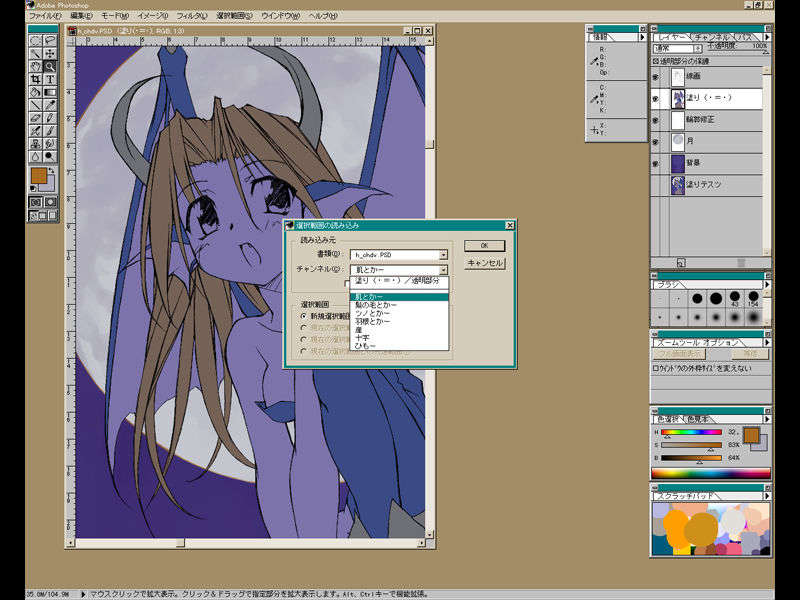
Task: Switch to Standard mode icon in toolbox
Action: [36, 202]
